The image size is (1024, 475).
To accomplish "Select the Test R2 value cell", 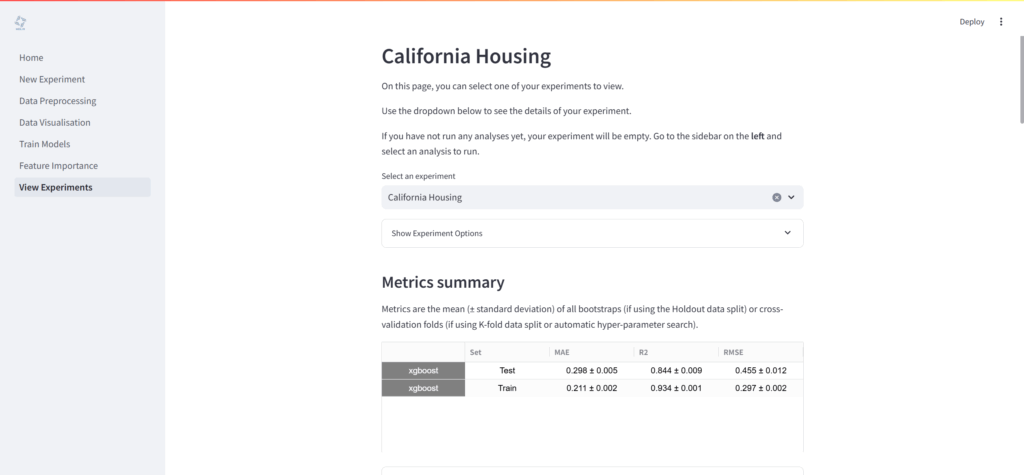I will pyautogui.click(x=674, y=370).
